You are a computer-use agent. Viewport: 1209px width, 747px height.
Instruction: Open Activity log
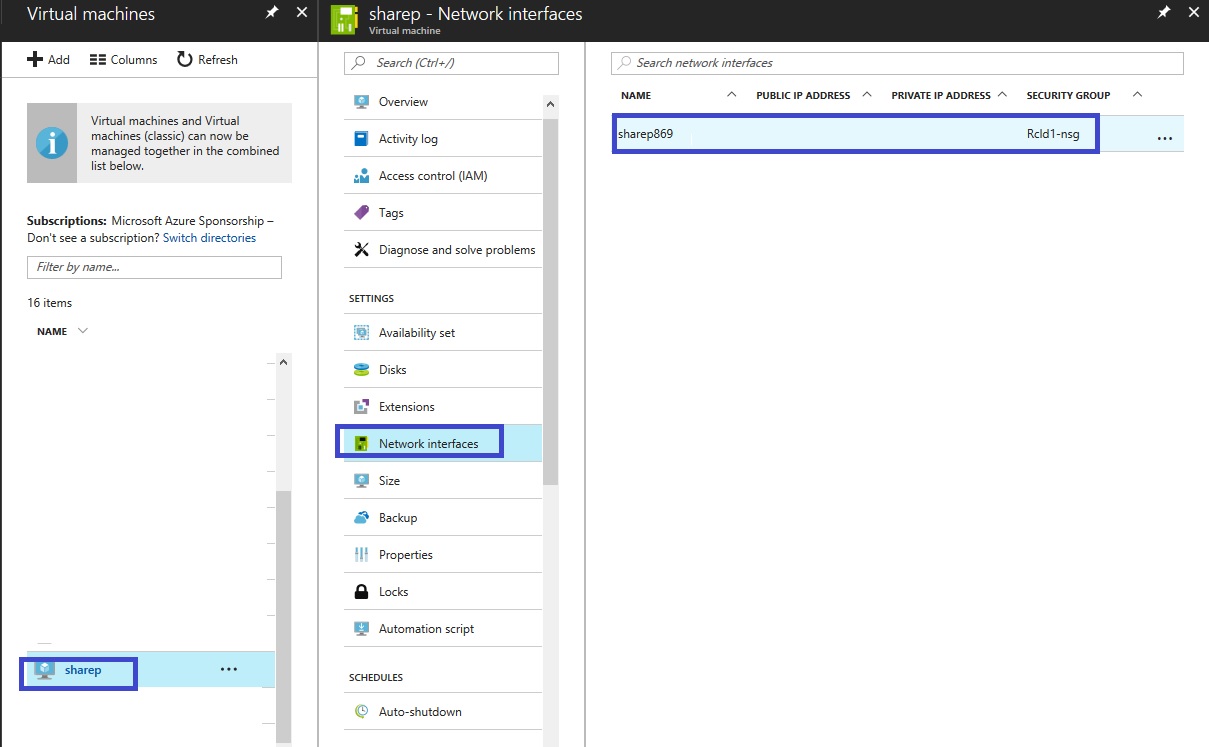pos(408,139)
